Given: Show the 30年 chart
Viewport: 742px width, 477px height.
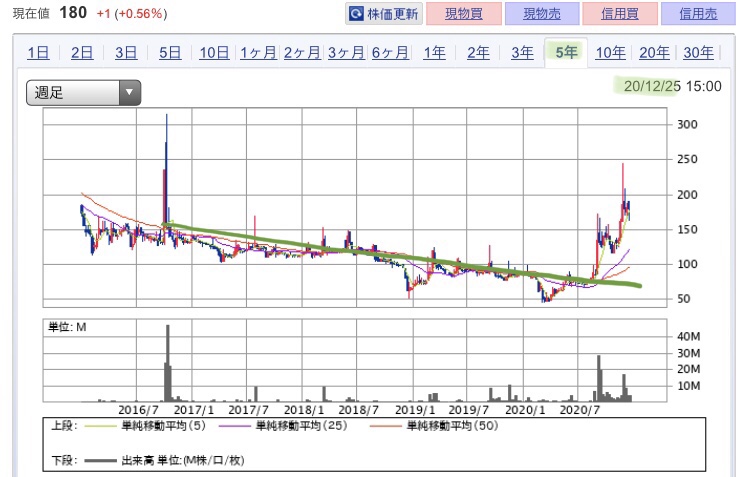Looking at the screenshot, I should tap(698, 52).
